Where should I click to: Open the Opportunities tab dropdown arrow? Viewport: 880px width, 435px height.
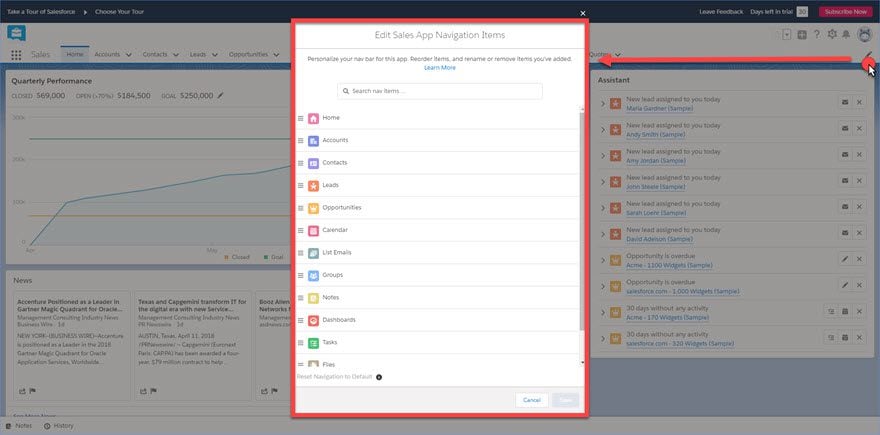(276, 55)
